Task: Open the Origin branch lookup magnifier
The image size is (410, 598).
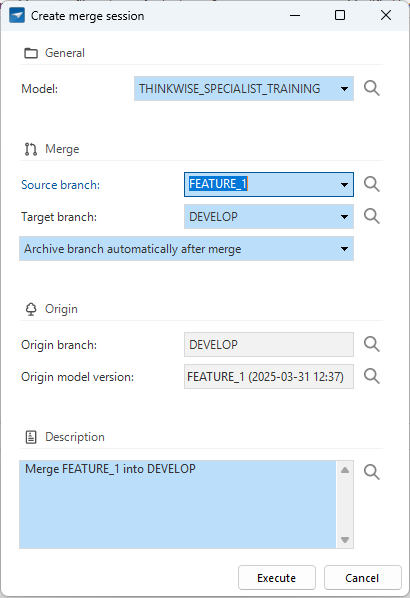Action: [371, 344]
